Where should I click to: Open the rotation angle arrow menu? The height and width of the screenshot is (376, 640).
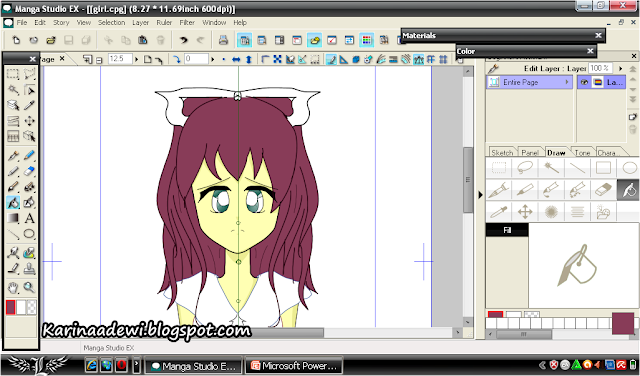(212, 60)
